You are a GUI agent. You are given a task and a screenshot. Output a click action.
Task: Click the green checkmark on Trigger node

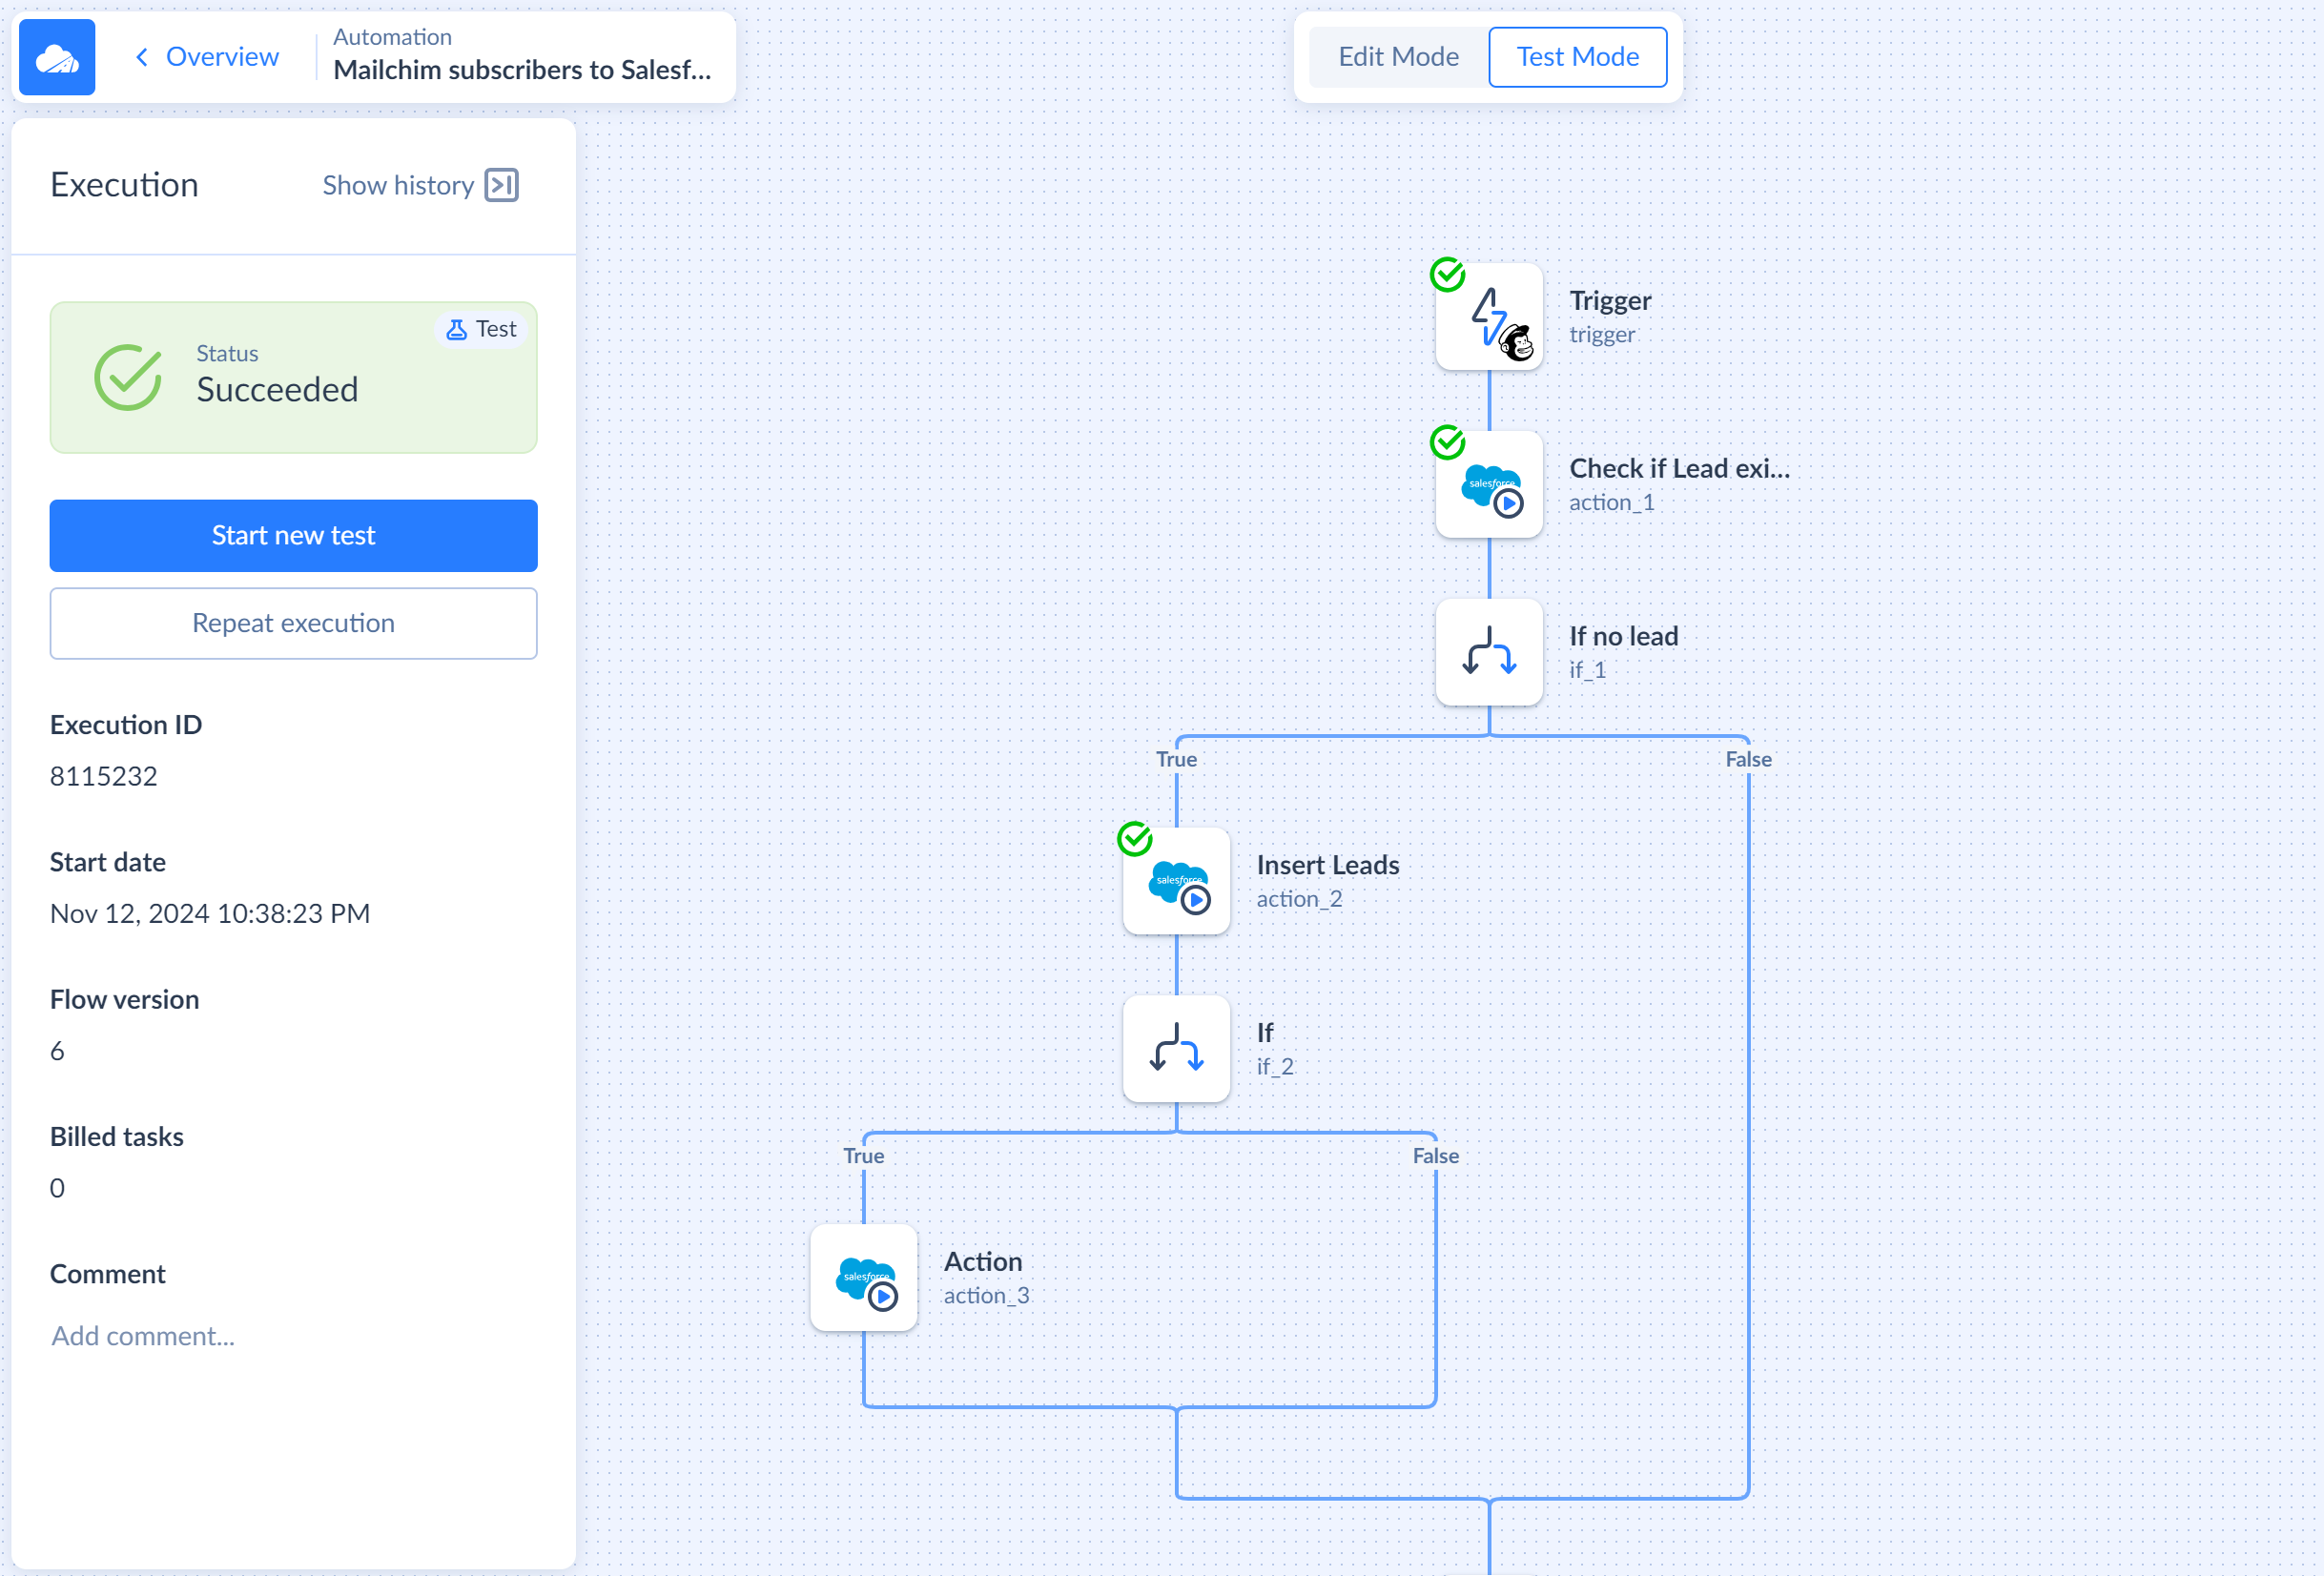(x=1447, y=274)
